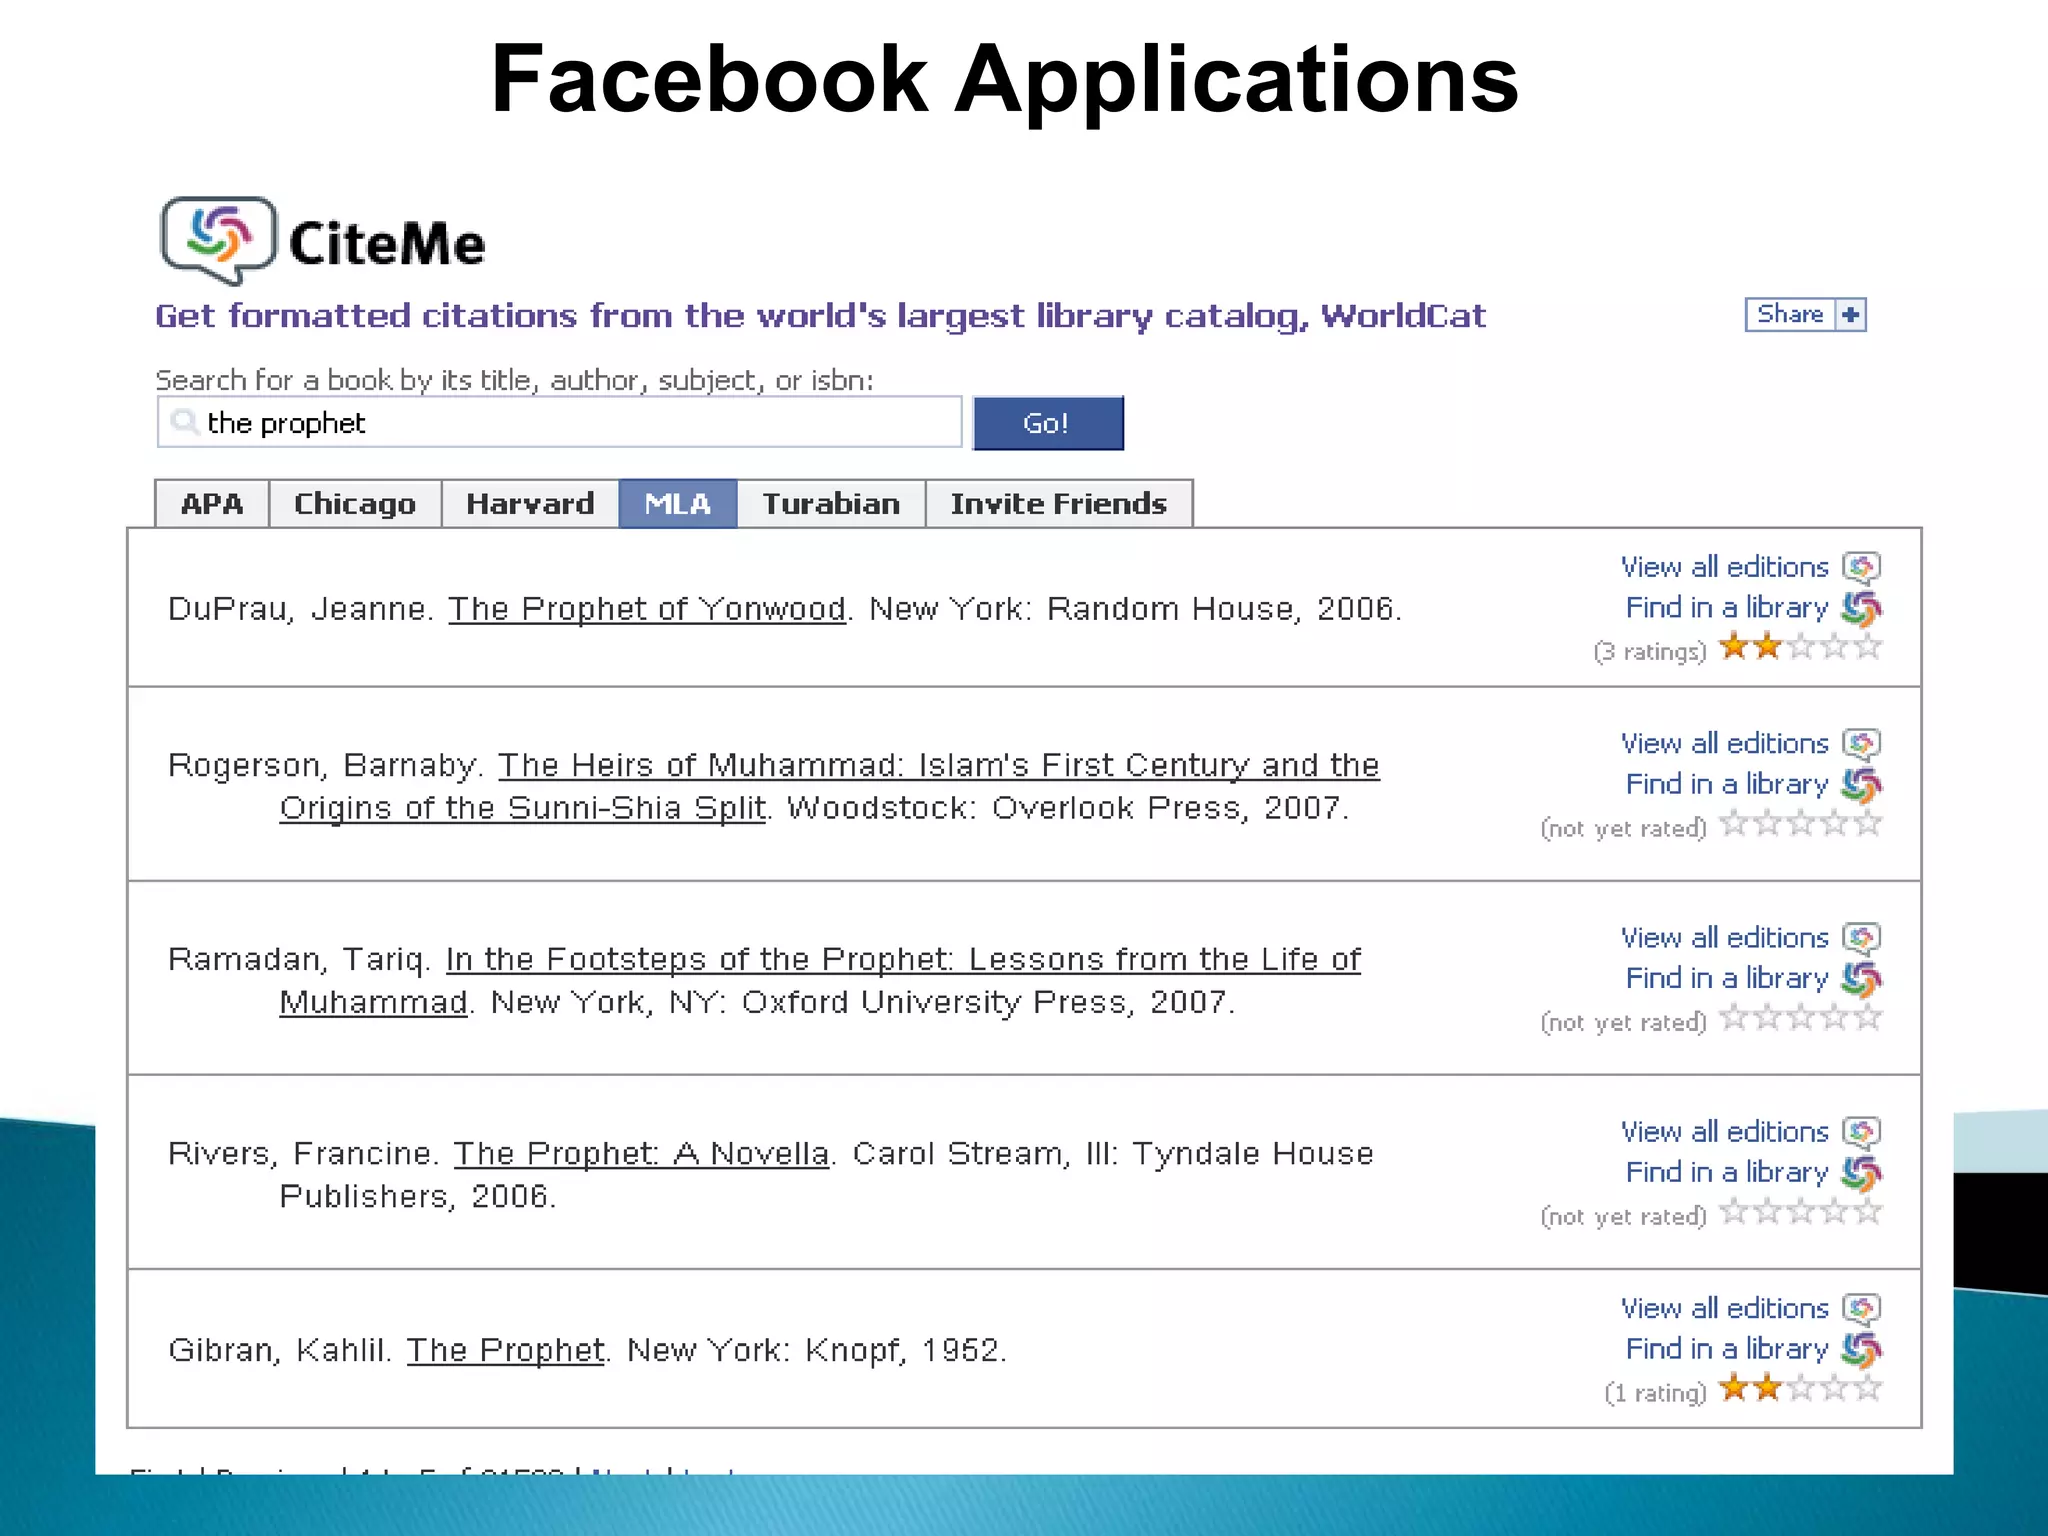The image size is (2048, 1536).
Task: Click the CiteMe speech-bubble logo
Action: pyautogui.click(x=218, y=238)
